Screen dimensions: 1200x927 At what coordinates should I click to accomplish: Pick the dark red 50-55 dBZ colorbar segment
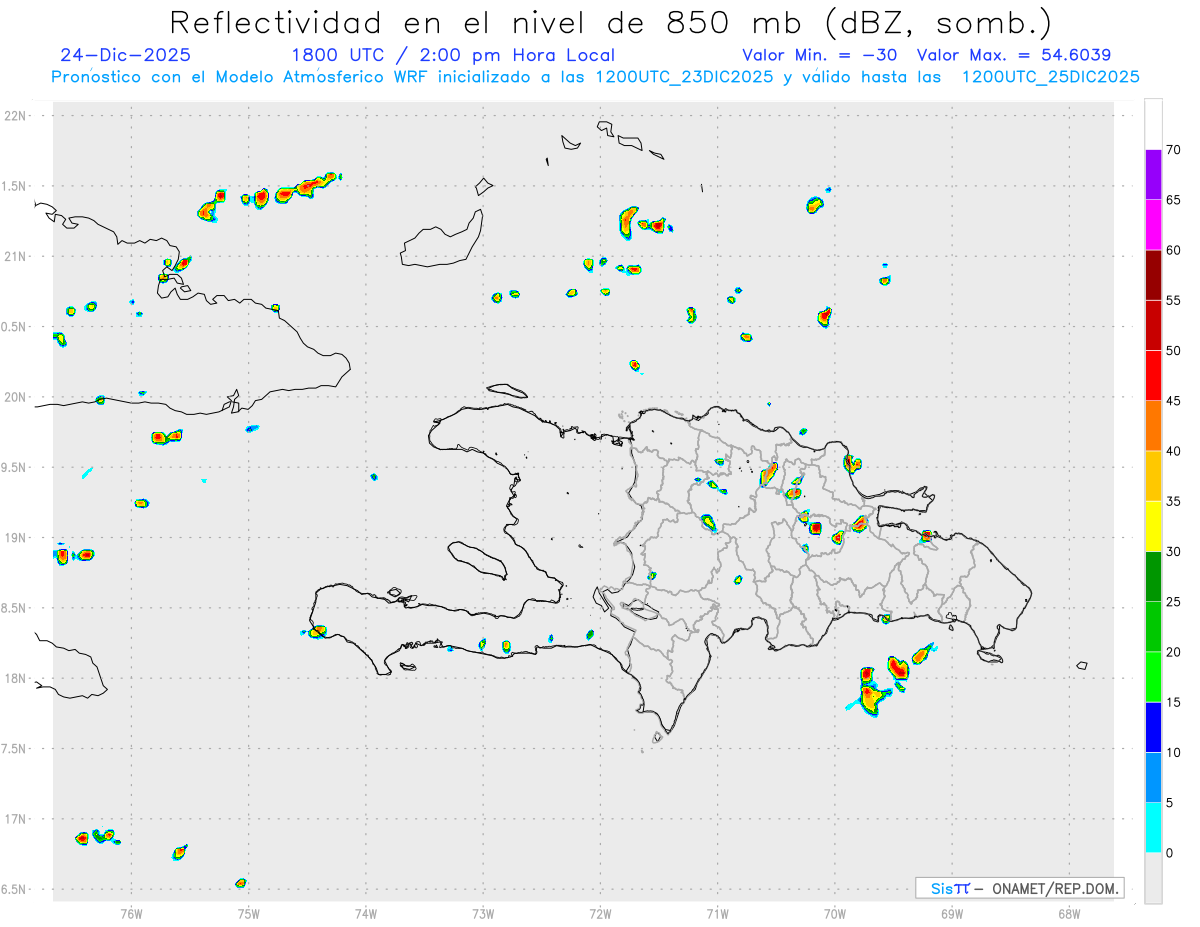click(x=1153, y=325)
